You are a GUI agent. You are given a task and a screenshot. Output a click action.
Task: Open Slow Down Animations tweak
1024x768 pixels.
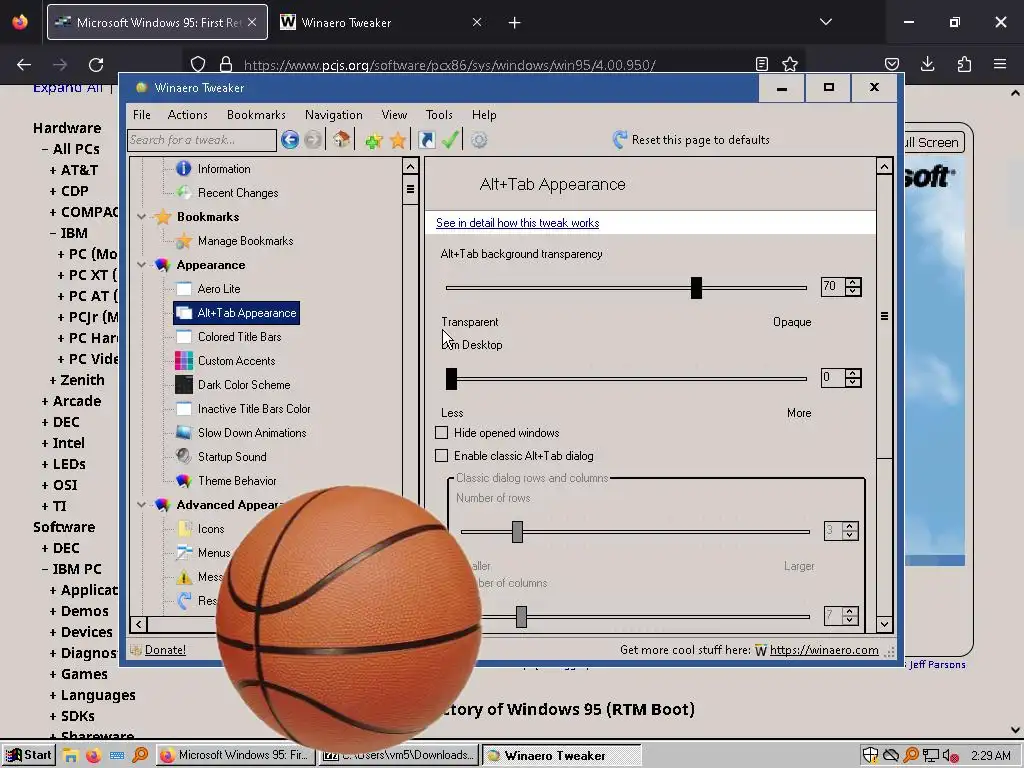tap(252, 433)
